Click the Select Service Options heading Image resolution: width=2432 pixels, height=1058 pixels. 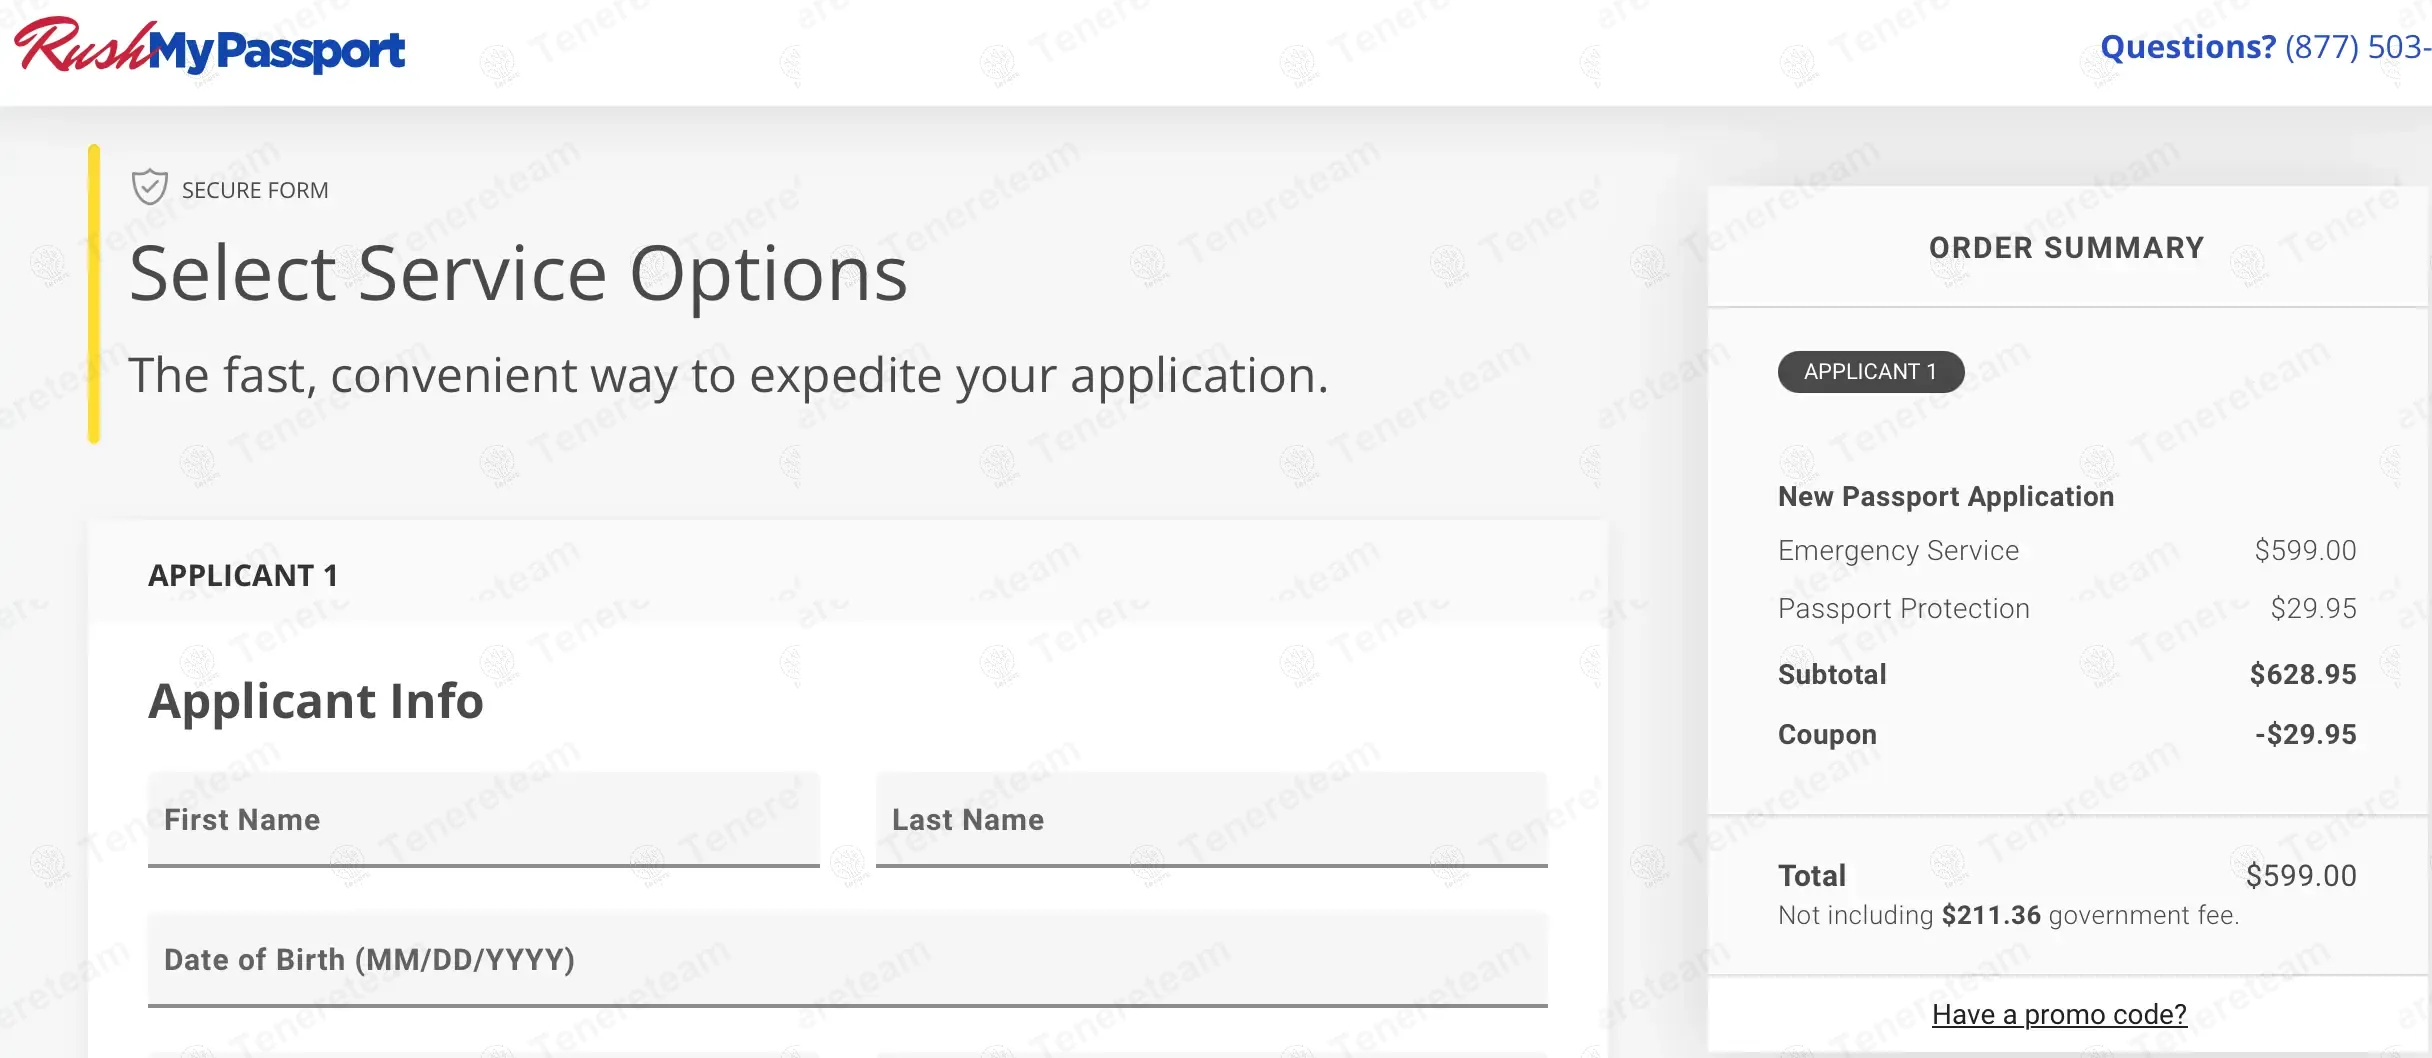(x=518, y=274)
